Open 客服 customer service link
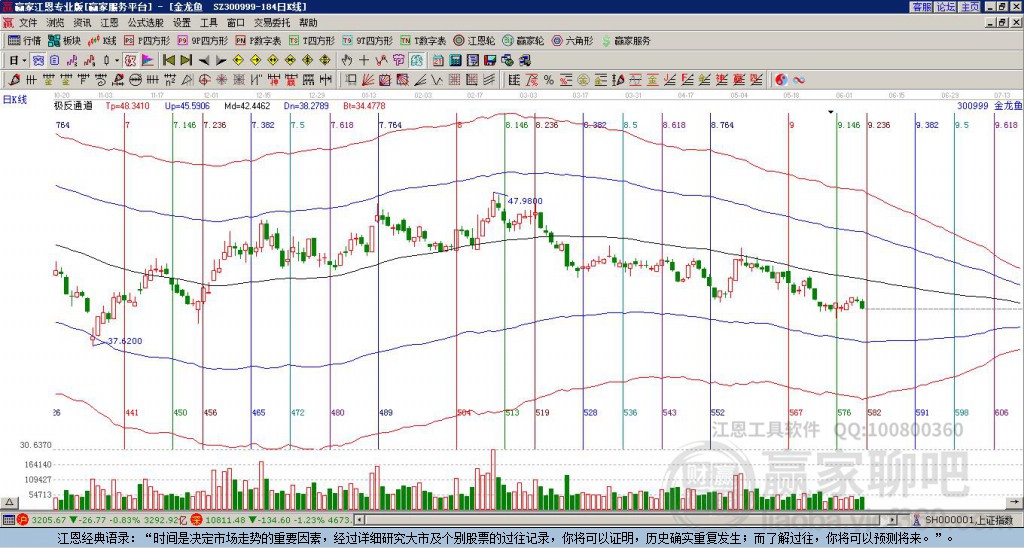Screen dimensions: 1024x548 click(x=922, y=7)
